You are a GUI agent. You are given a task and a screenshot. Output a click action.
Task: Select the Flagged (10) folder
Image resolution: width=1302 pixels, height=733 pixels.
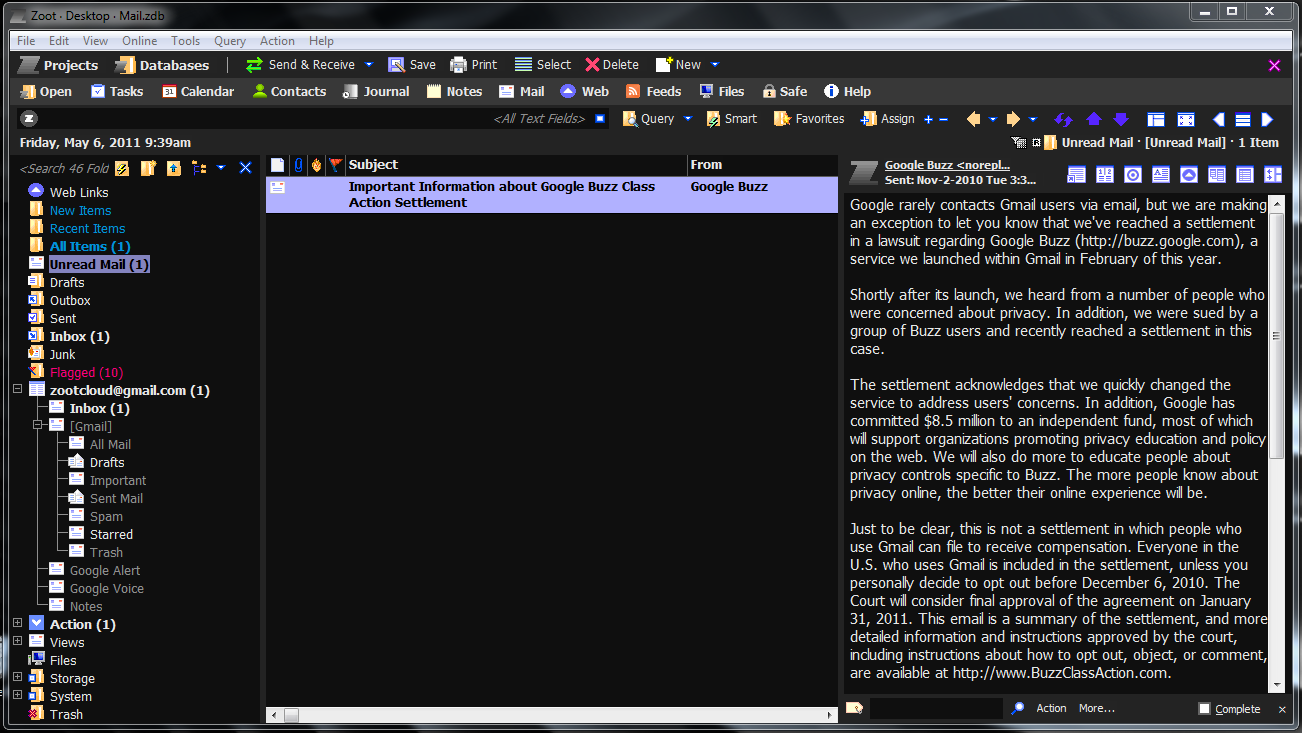point(86,372)
